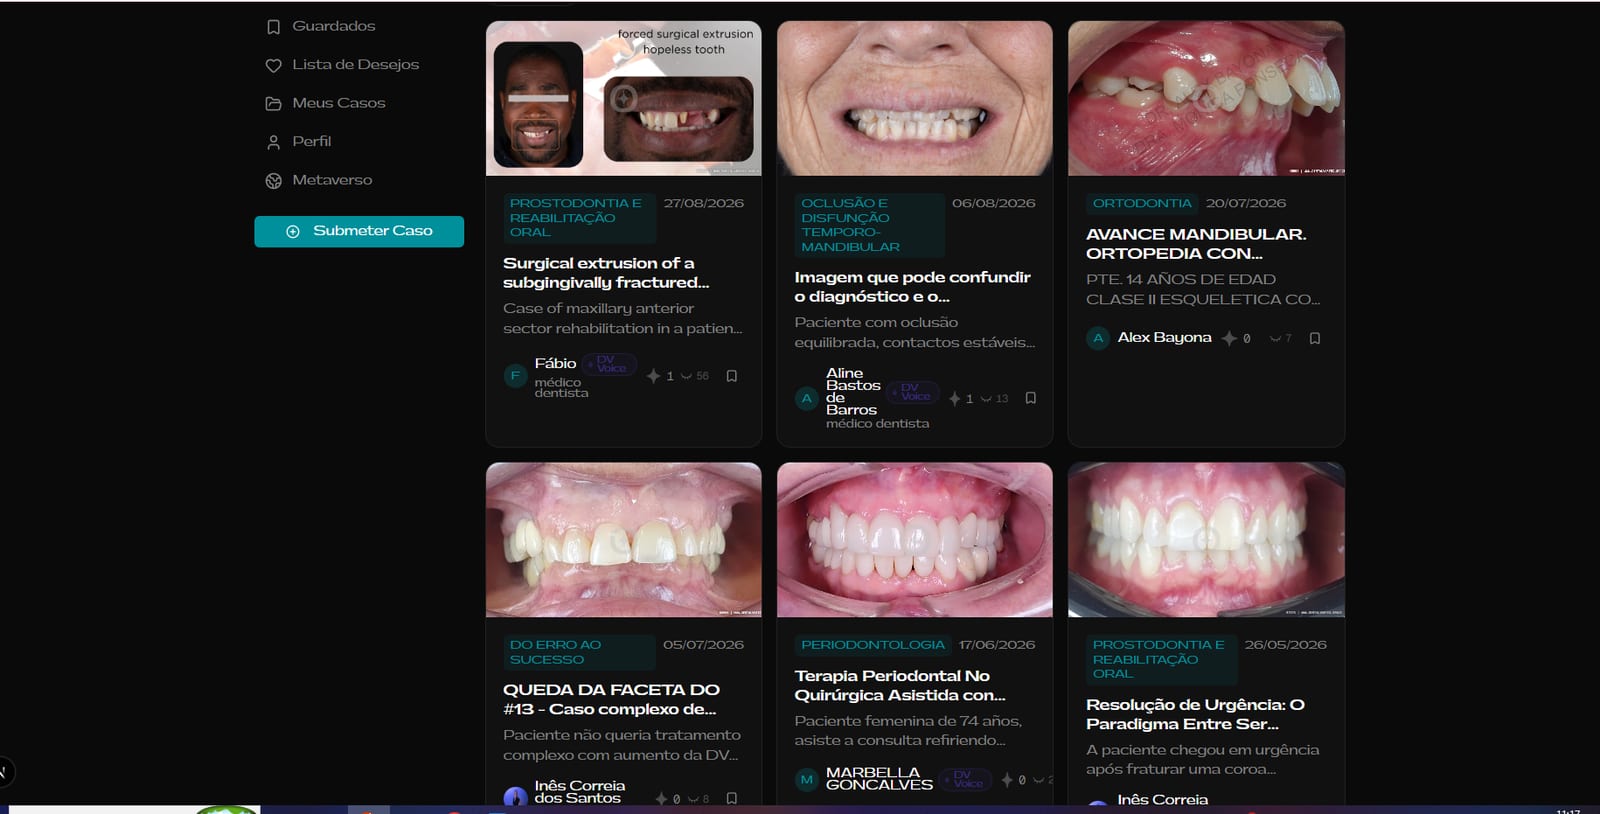Go to Meus Casos section
This screenshot has height=814, width=1600.
[x=325, y=103]
